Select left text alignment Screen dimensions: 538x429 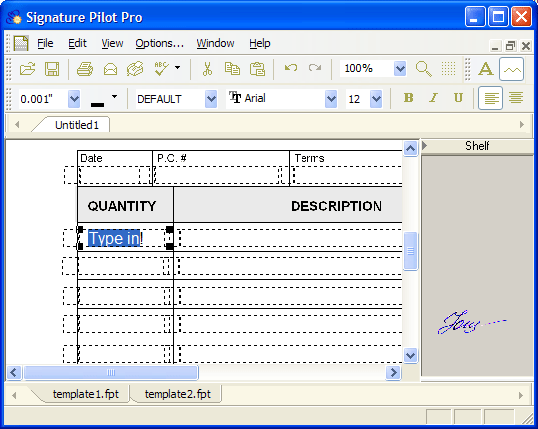(491, 98)
